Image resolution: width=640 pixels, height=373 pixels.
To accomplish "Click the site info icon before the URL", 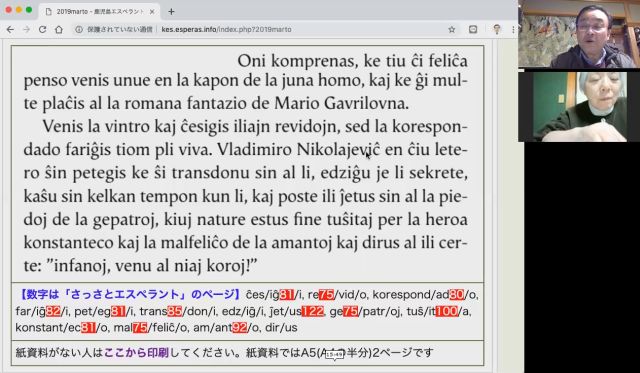I will (x=79, y=29).
